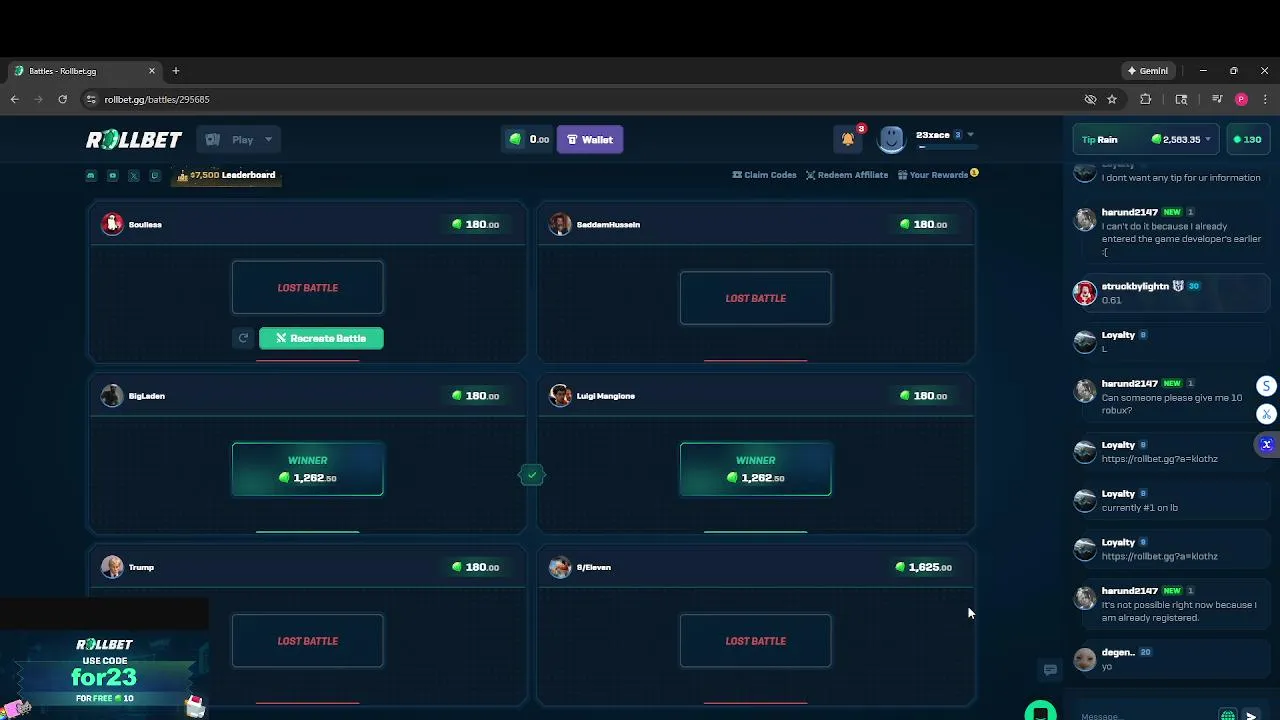Open the $7,500 Leaderboard
The width and height of the screenshot is (1280, 720).
point(226,175)
